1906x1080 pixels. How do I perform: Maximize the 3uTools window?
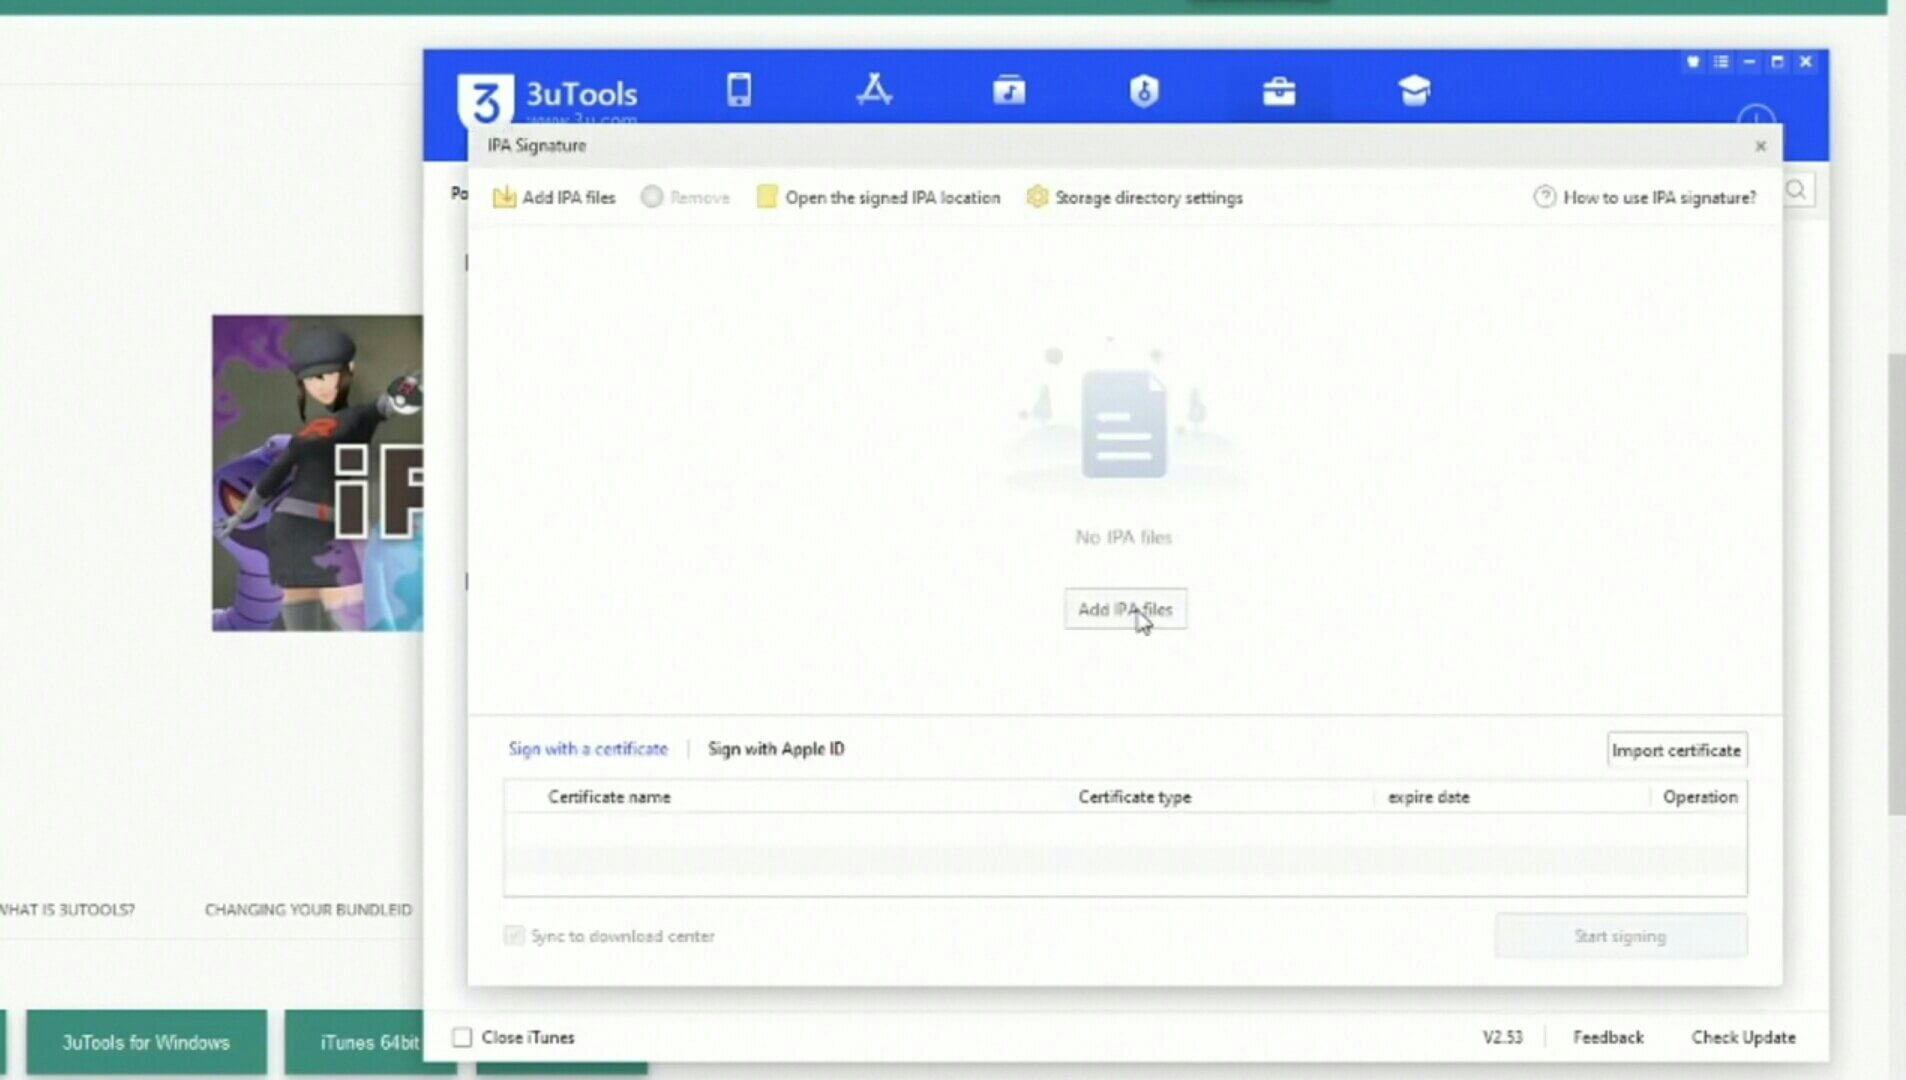pyautogui.click(x=1777, y=62)
